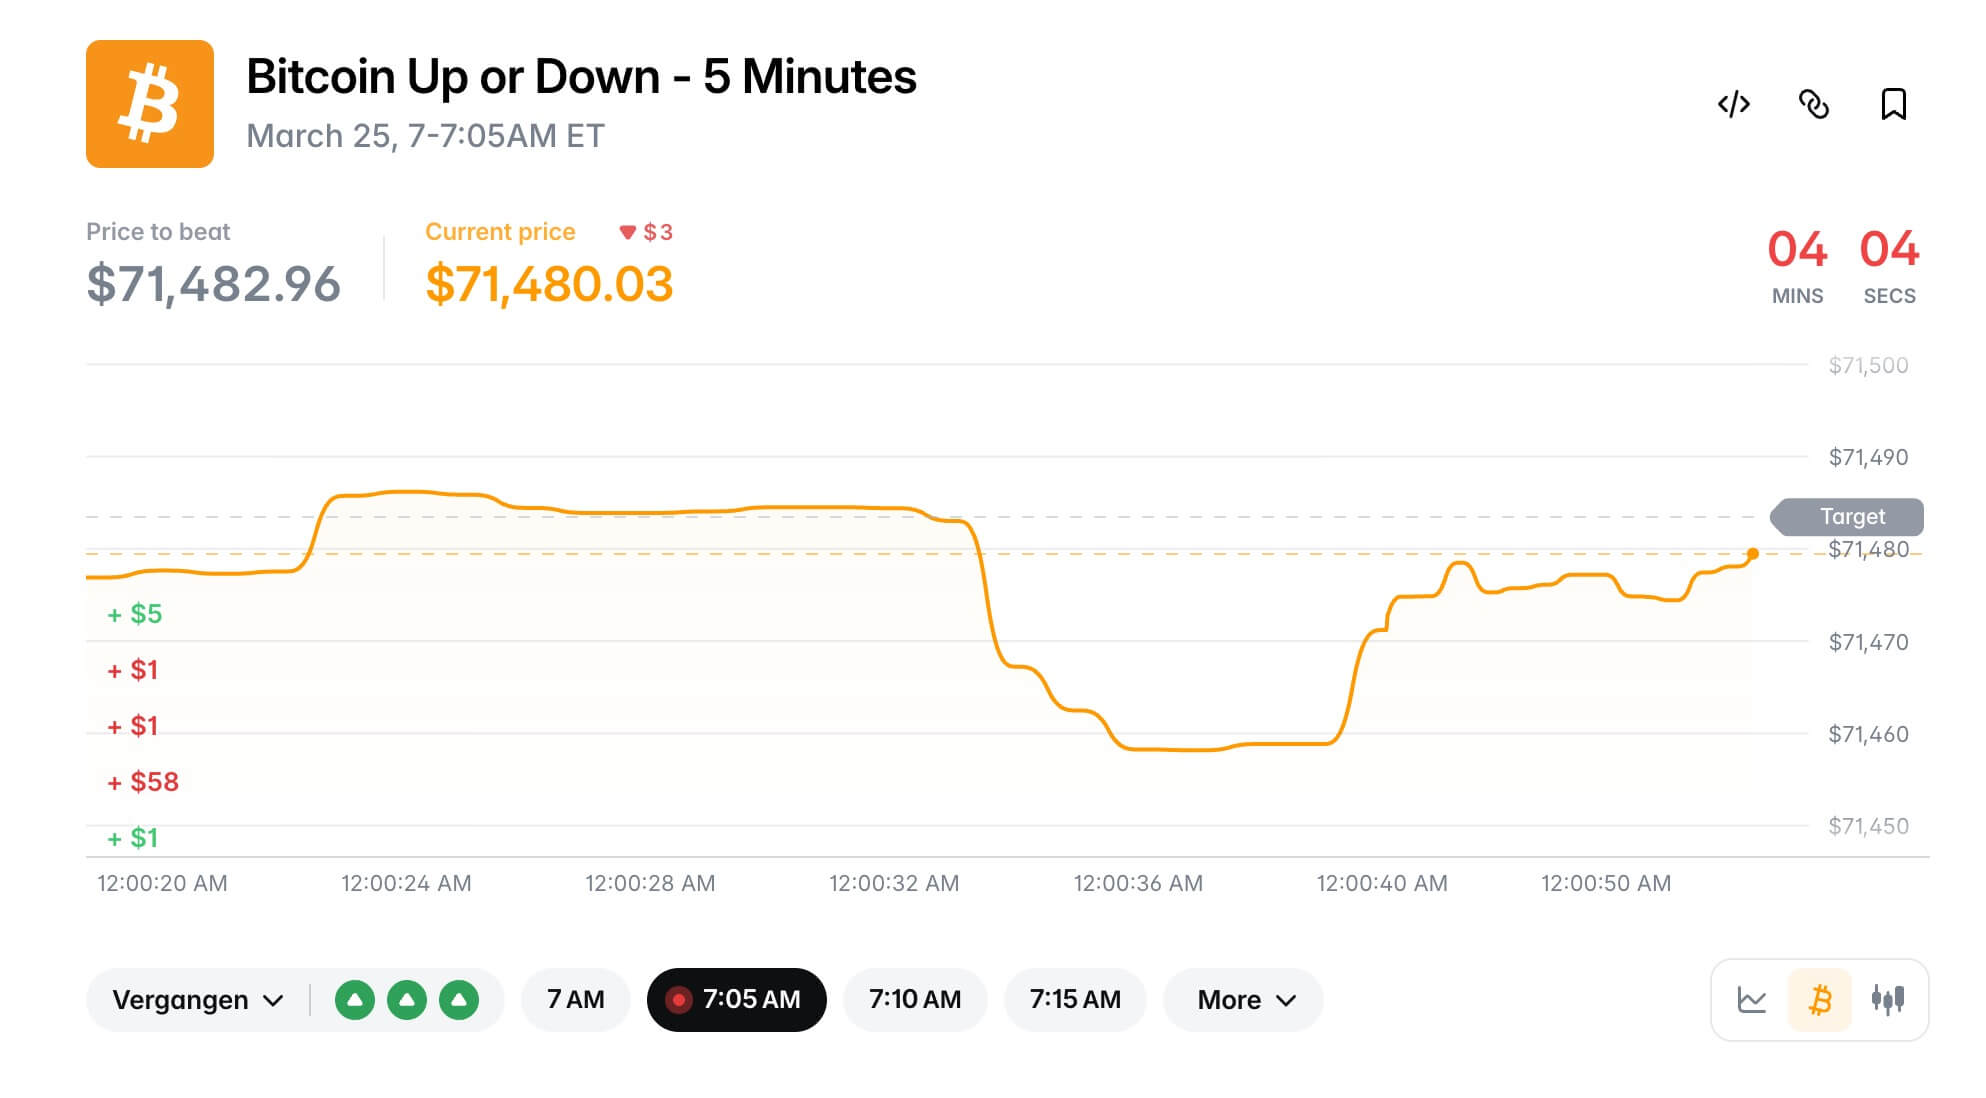The height and width of the screenshot is (1098, 1986).
Task: Switch to the 7 AM market tab
Action: click(576, 999)
